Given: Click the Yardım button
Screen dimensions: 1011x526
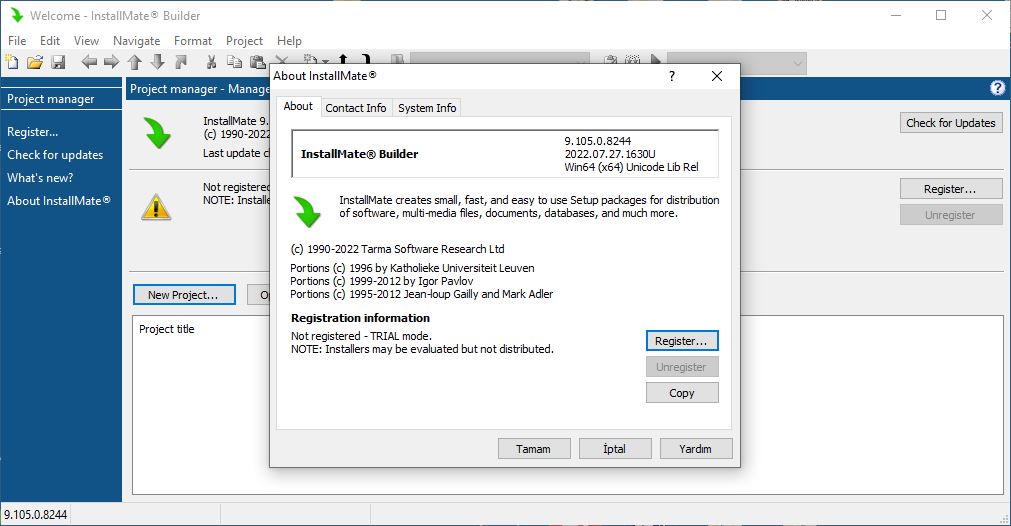Looking at the screenshot, I should tap(696, 449).
